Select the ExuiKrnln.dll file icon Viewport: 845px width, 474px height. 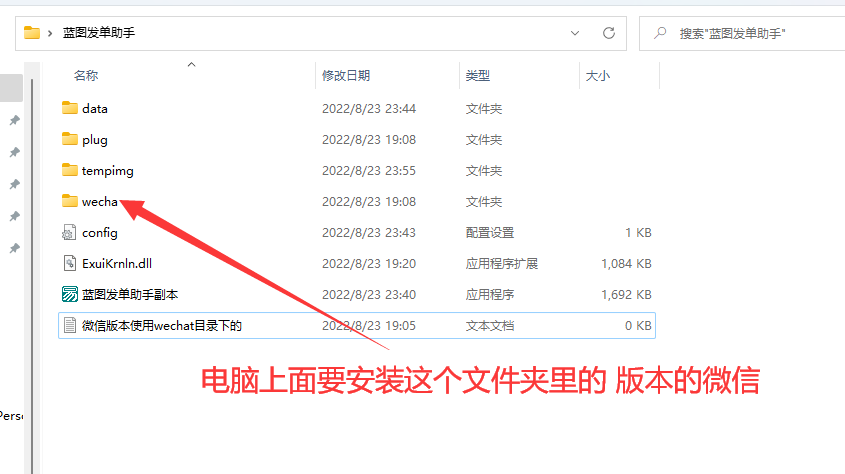tap(69, 263)
